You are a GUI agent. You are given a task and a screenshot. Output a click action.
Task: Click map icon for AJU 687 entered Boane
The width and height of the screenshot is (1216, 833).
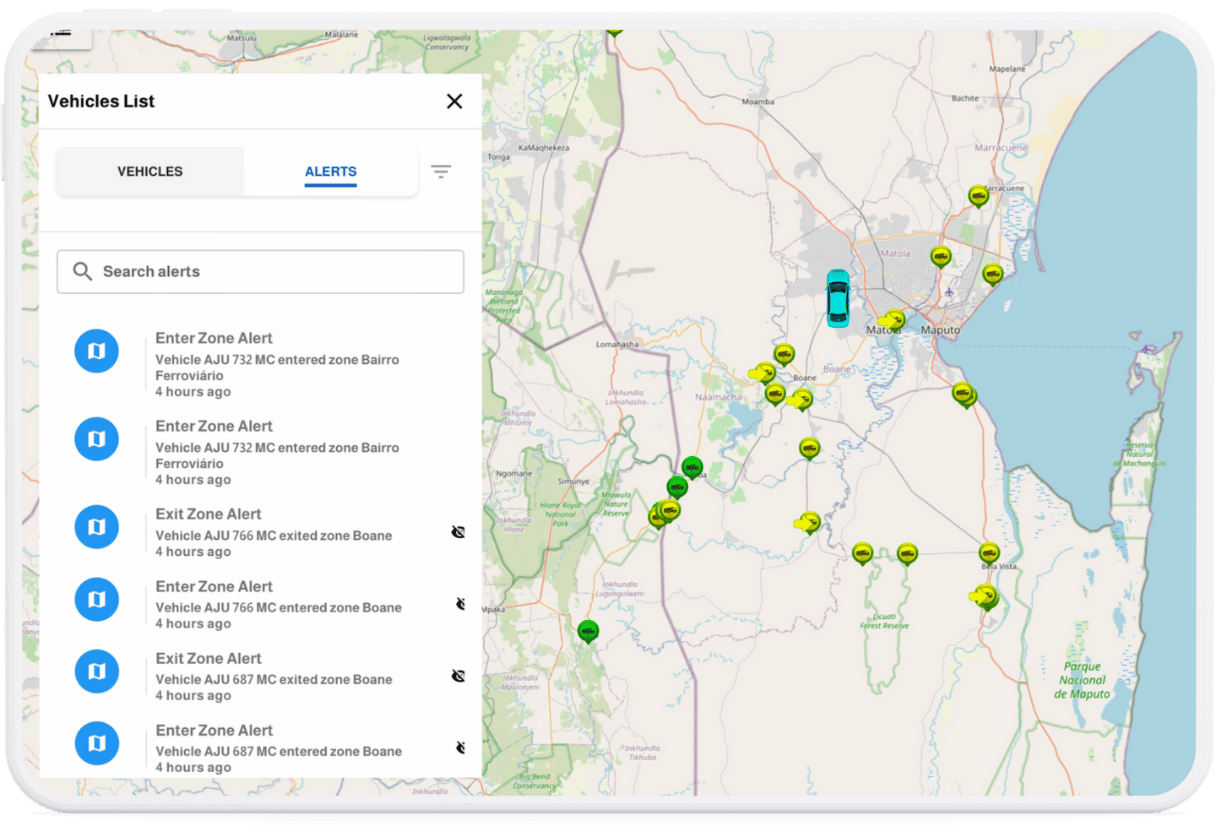97,743
